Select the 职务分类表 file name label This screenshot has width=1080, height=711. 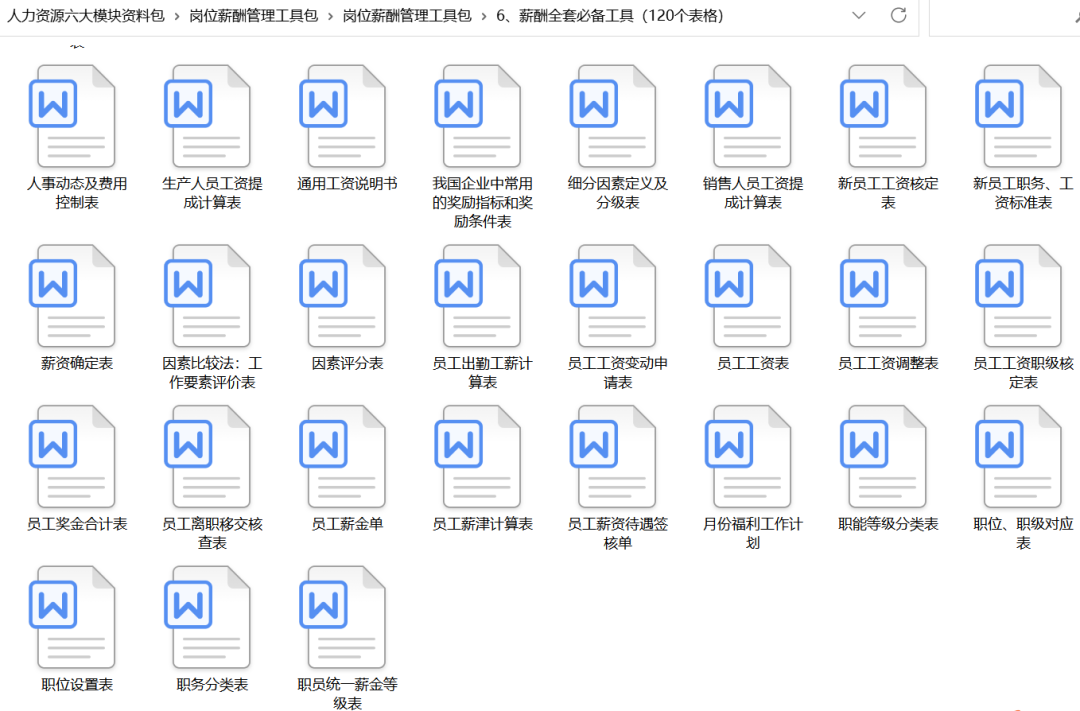click(212, 685)
